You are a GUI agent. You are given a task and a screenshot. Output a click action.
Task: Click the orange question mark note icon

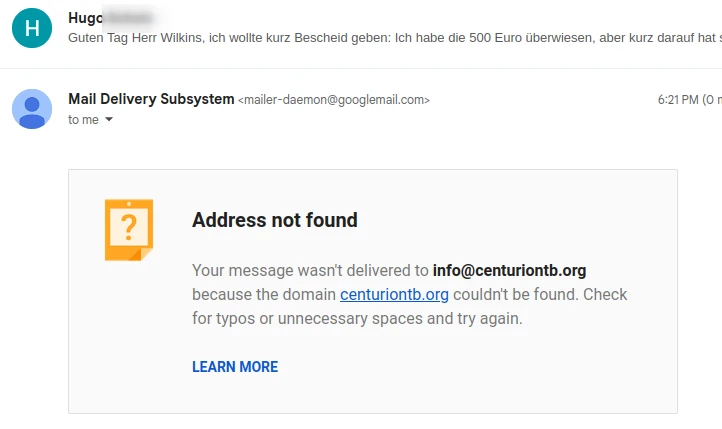(129, 230)
